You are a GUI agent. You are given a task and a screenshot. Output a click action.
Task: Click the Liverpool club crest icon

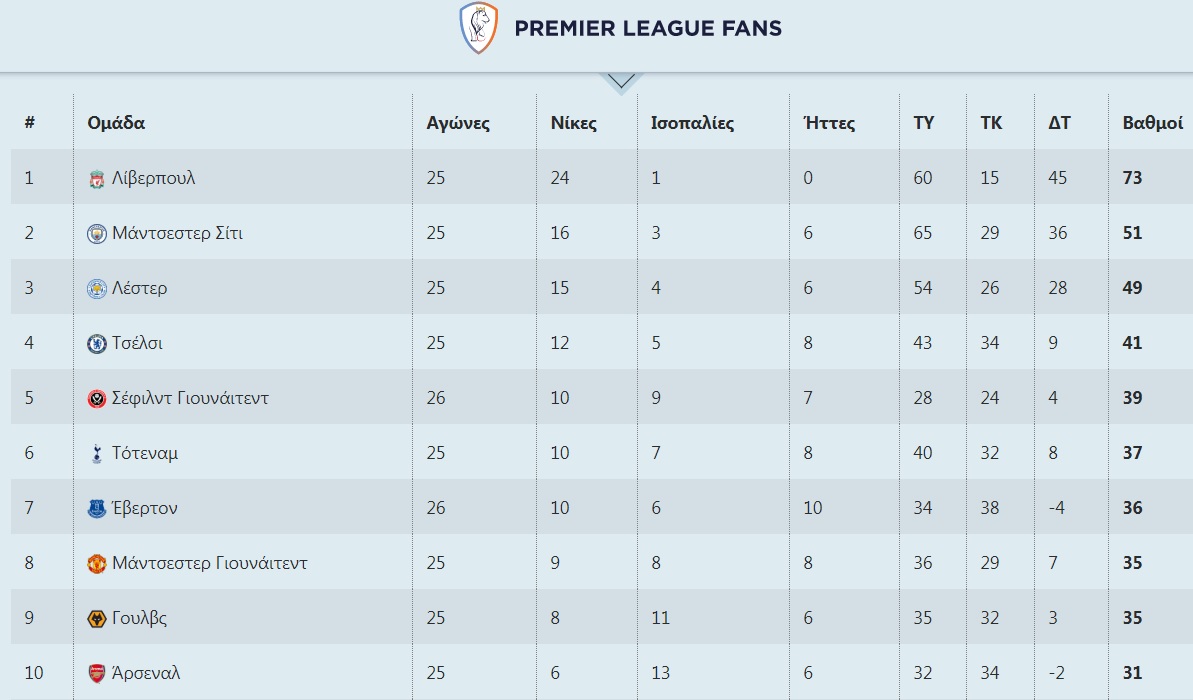[x=96, y=179]
